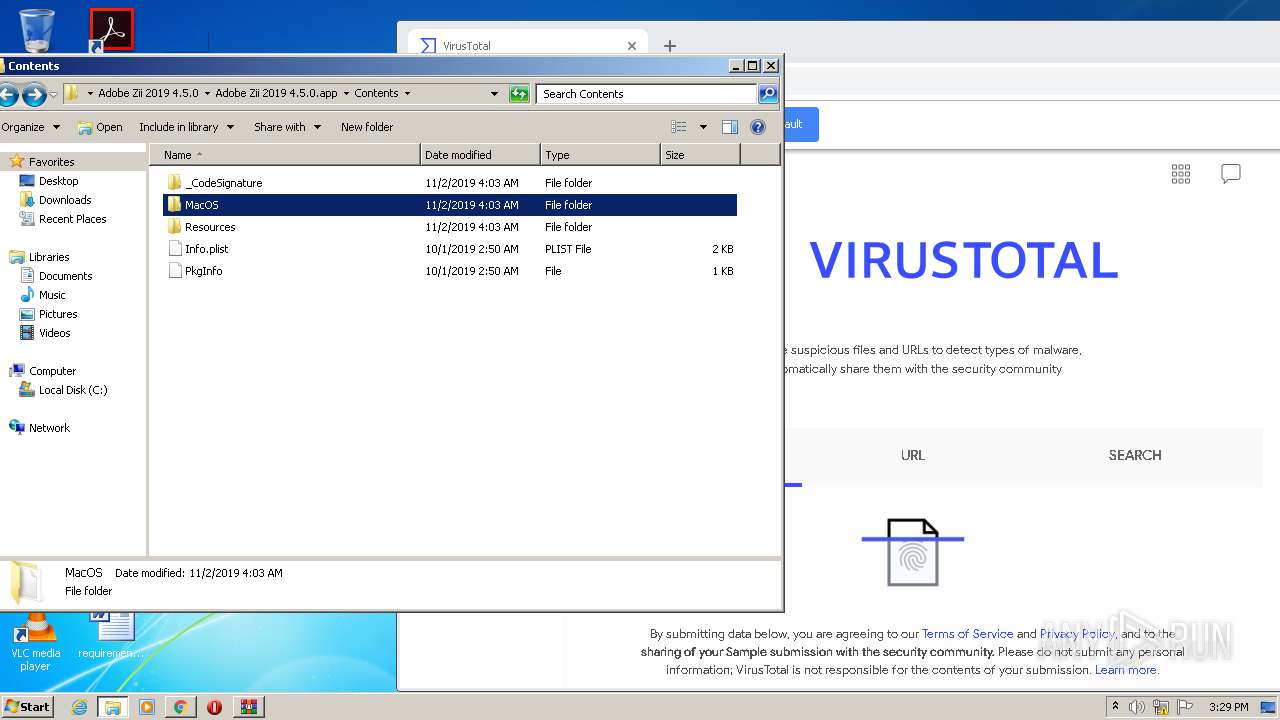Image resolution: width=1280 pixels, height=720 pixels.
Task: Click Computer in the navigation pane
Action: [52, 371]
